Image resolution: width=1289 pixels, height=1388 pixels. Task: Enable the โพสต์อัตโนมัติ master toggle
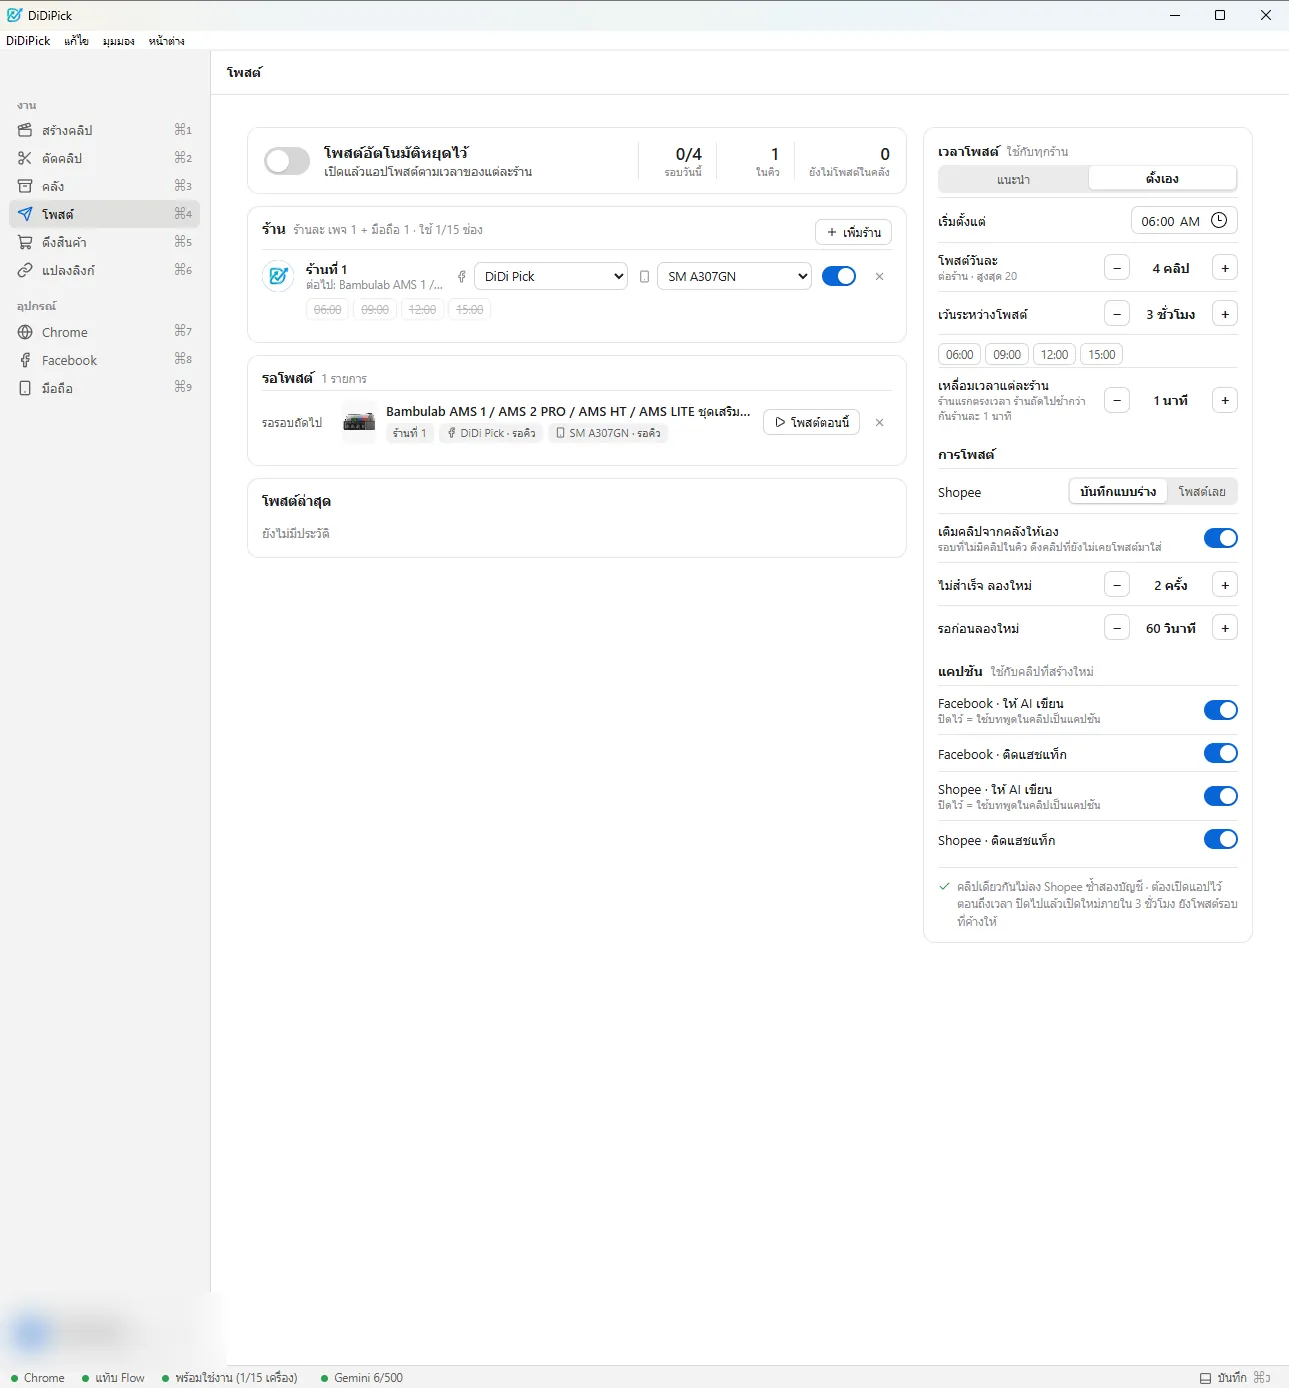(287, 161)
